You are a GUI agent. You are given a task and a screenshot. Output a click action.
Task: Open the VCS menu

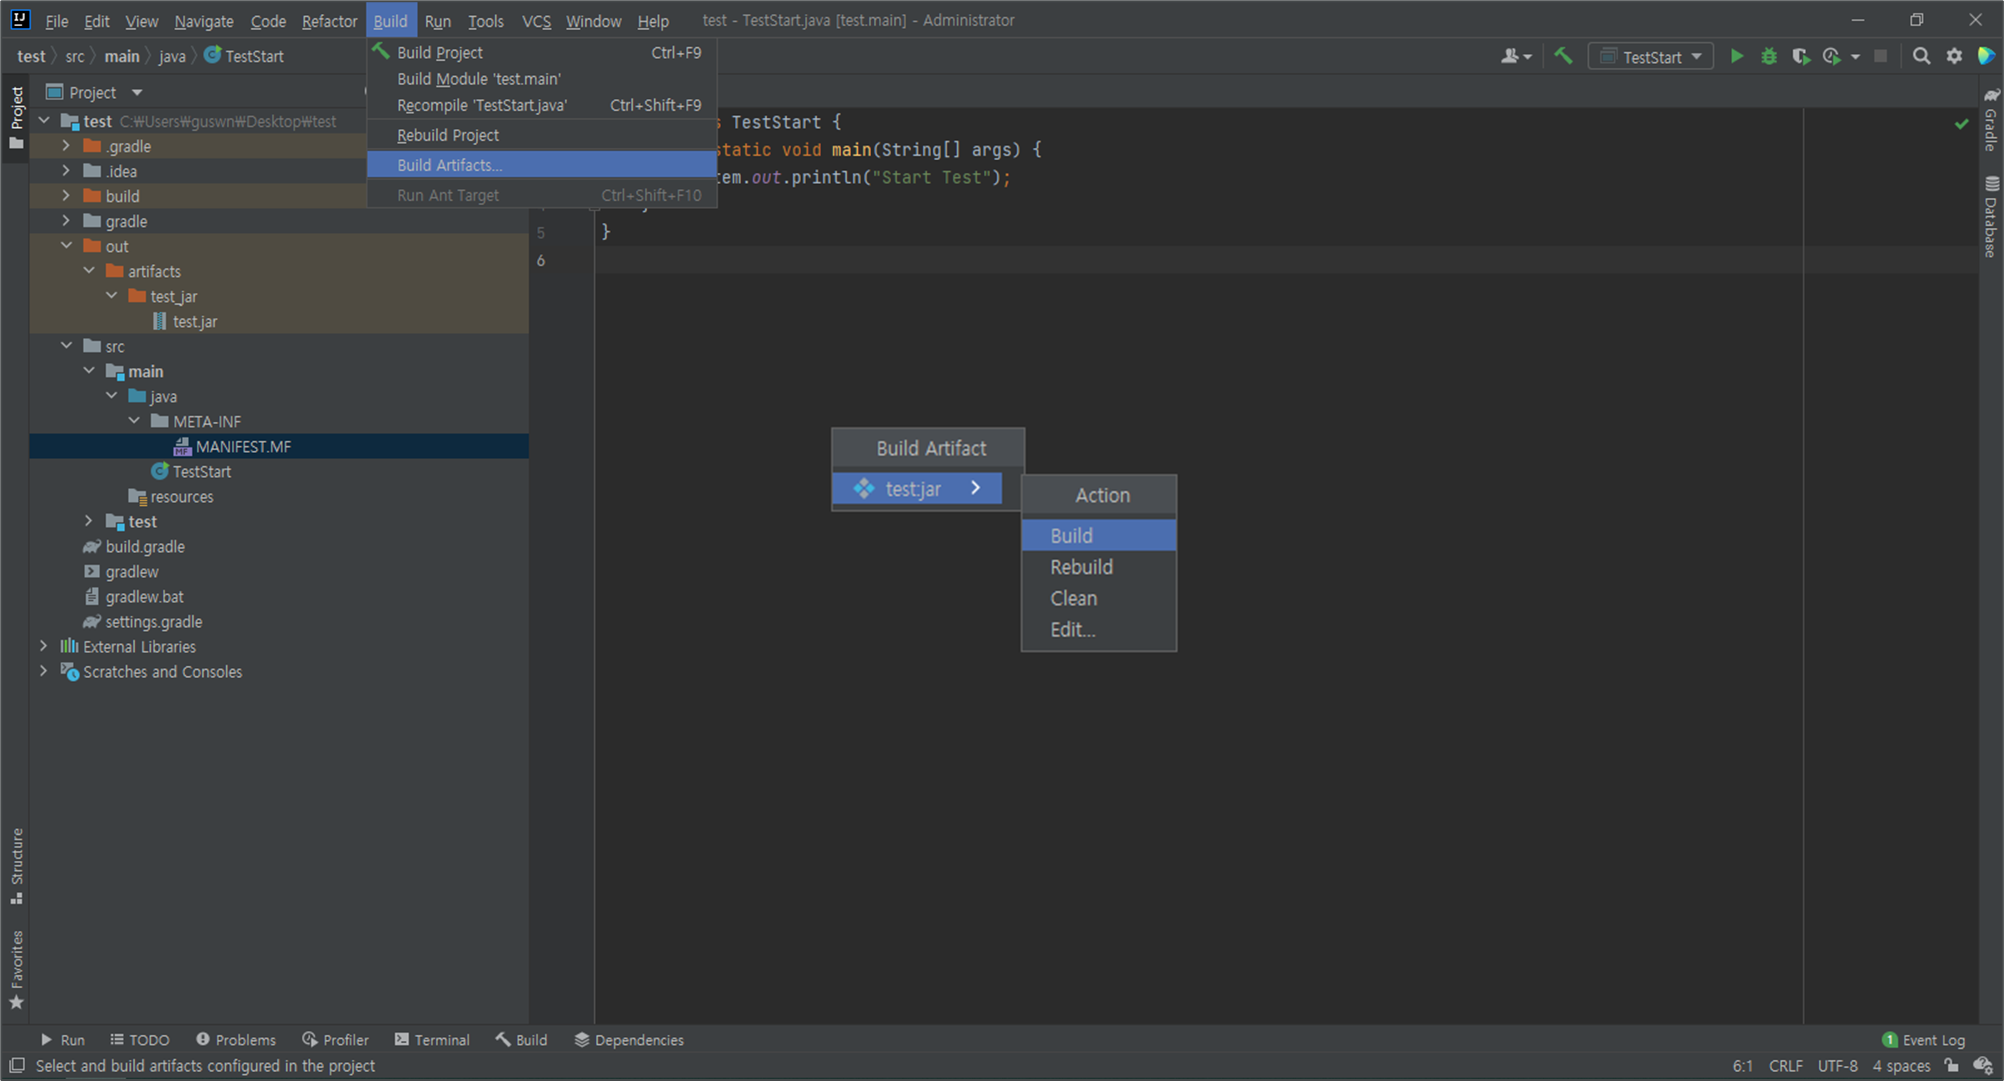(536, 21)
